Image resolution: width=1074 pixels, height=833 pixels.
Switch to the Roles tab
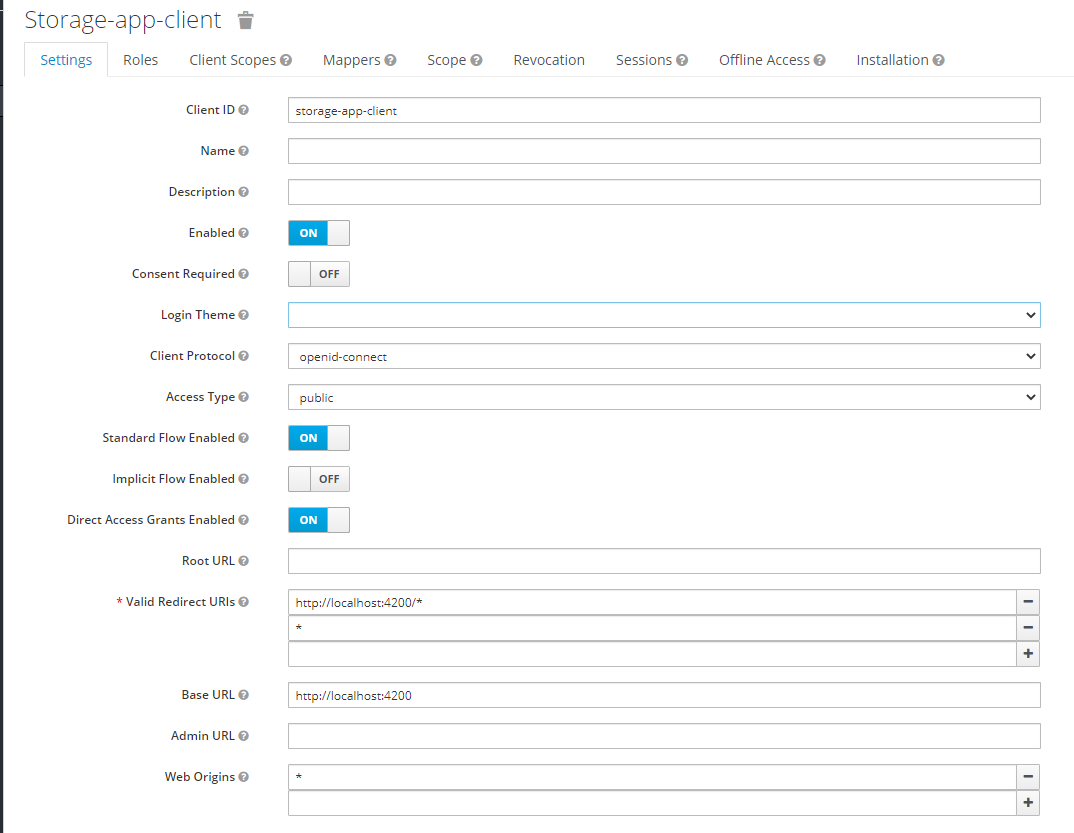click(141, 60)
